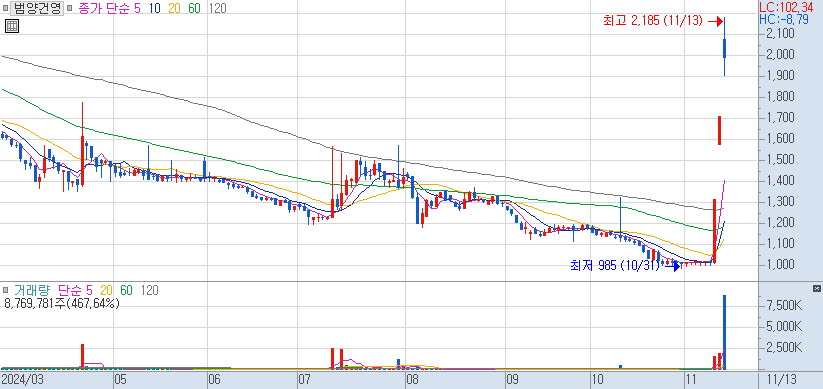The image size is (823, 389).
Task: Click the 범양건영 stock name button
Action: [37, 8]
